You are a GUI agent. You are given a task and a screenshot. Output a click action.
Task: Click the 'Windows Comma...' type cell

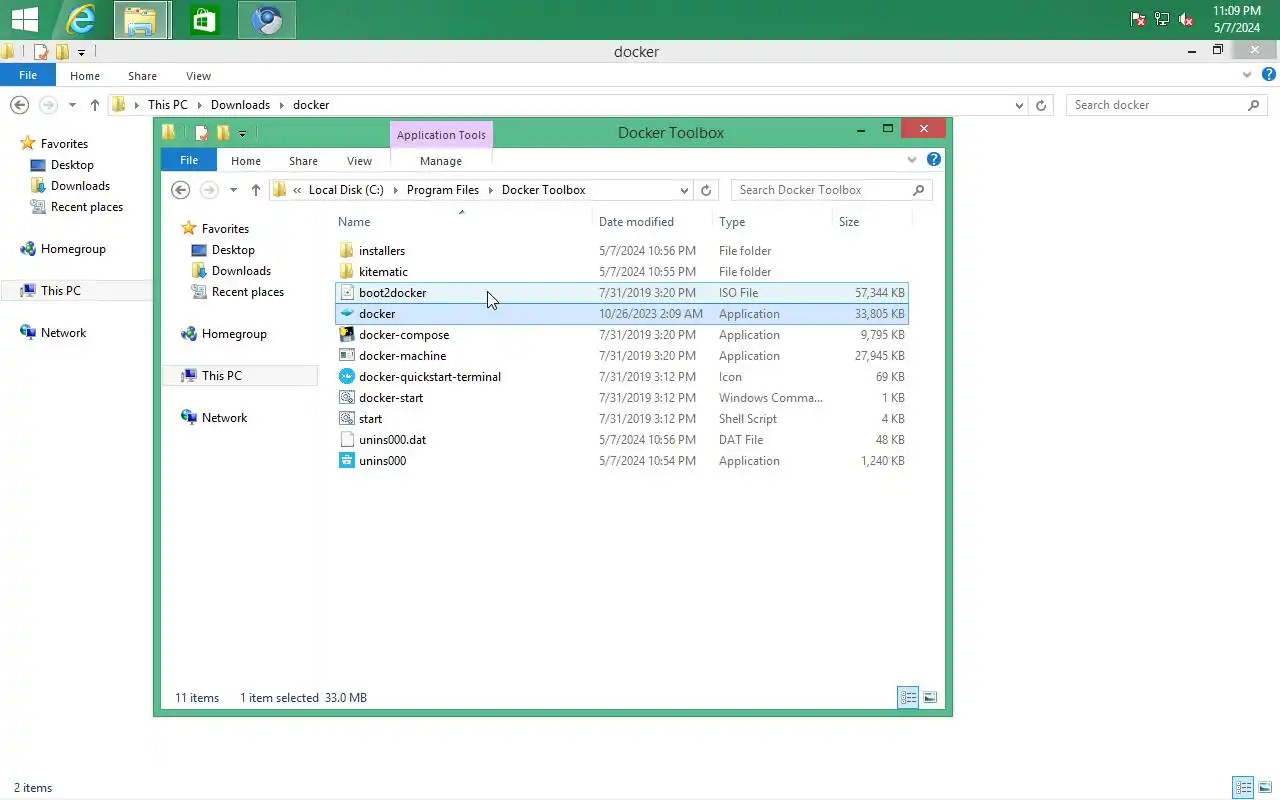point(771,398)
